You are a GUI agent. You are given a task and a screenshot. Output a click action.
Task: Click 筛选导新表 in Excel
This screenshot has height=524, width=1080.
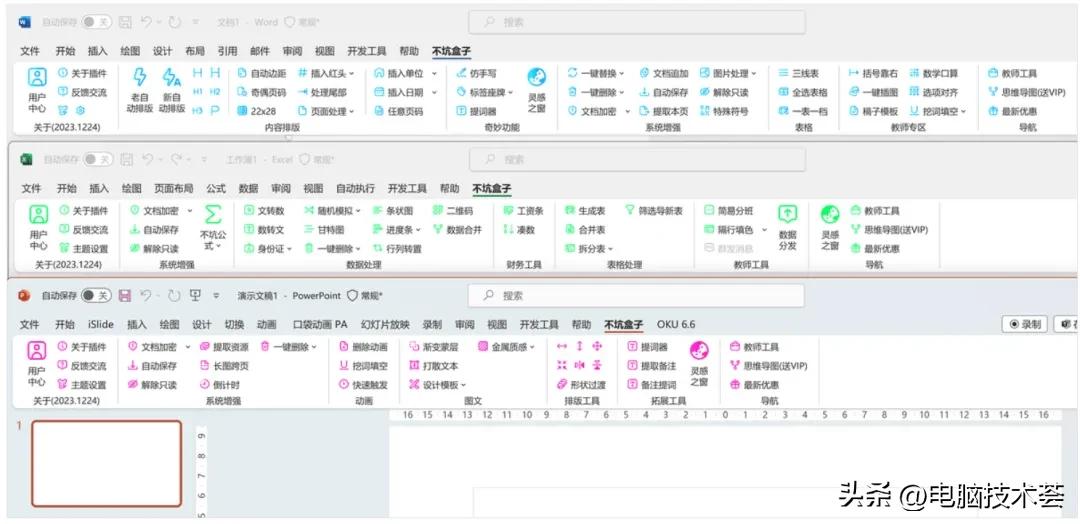[654, 211]
